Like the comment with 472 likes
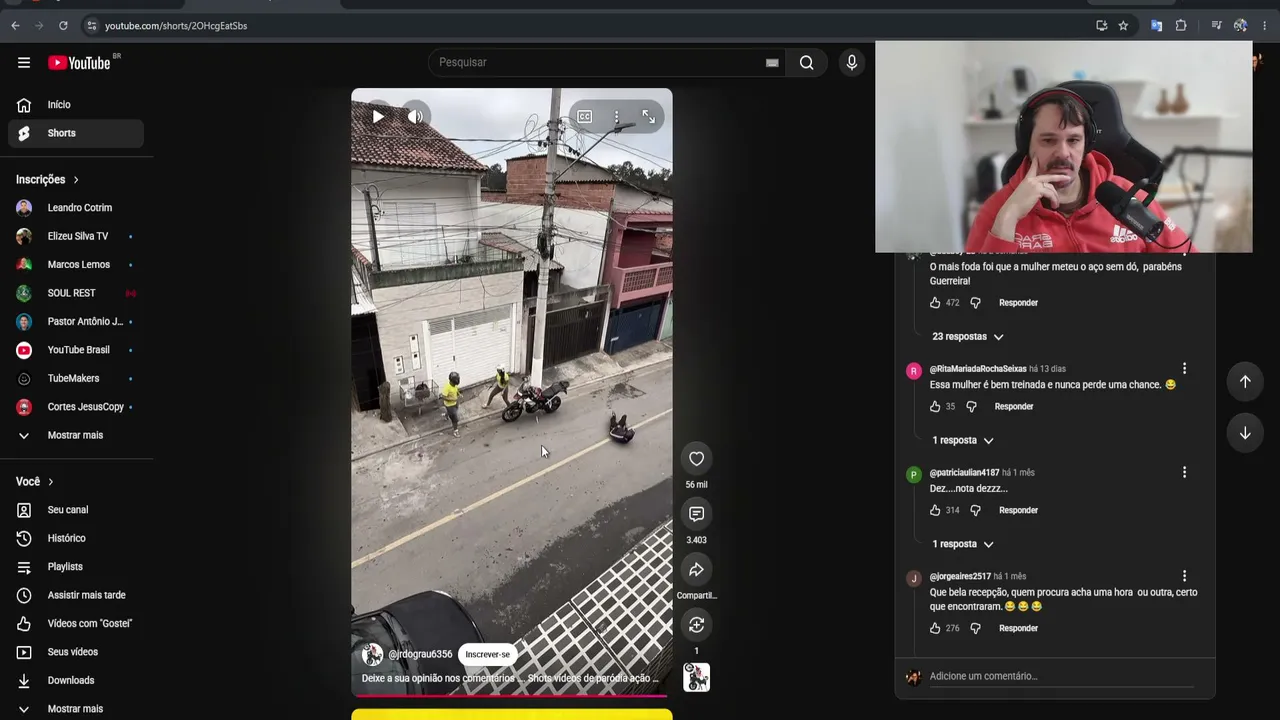 (935, 303)
